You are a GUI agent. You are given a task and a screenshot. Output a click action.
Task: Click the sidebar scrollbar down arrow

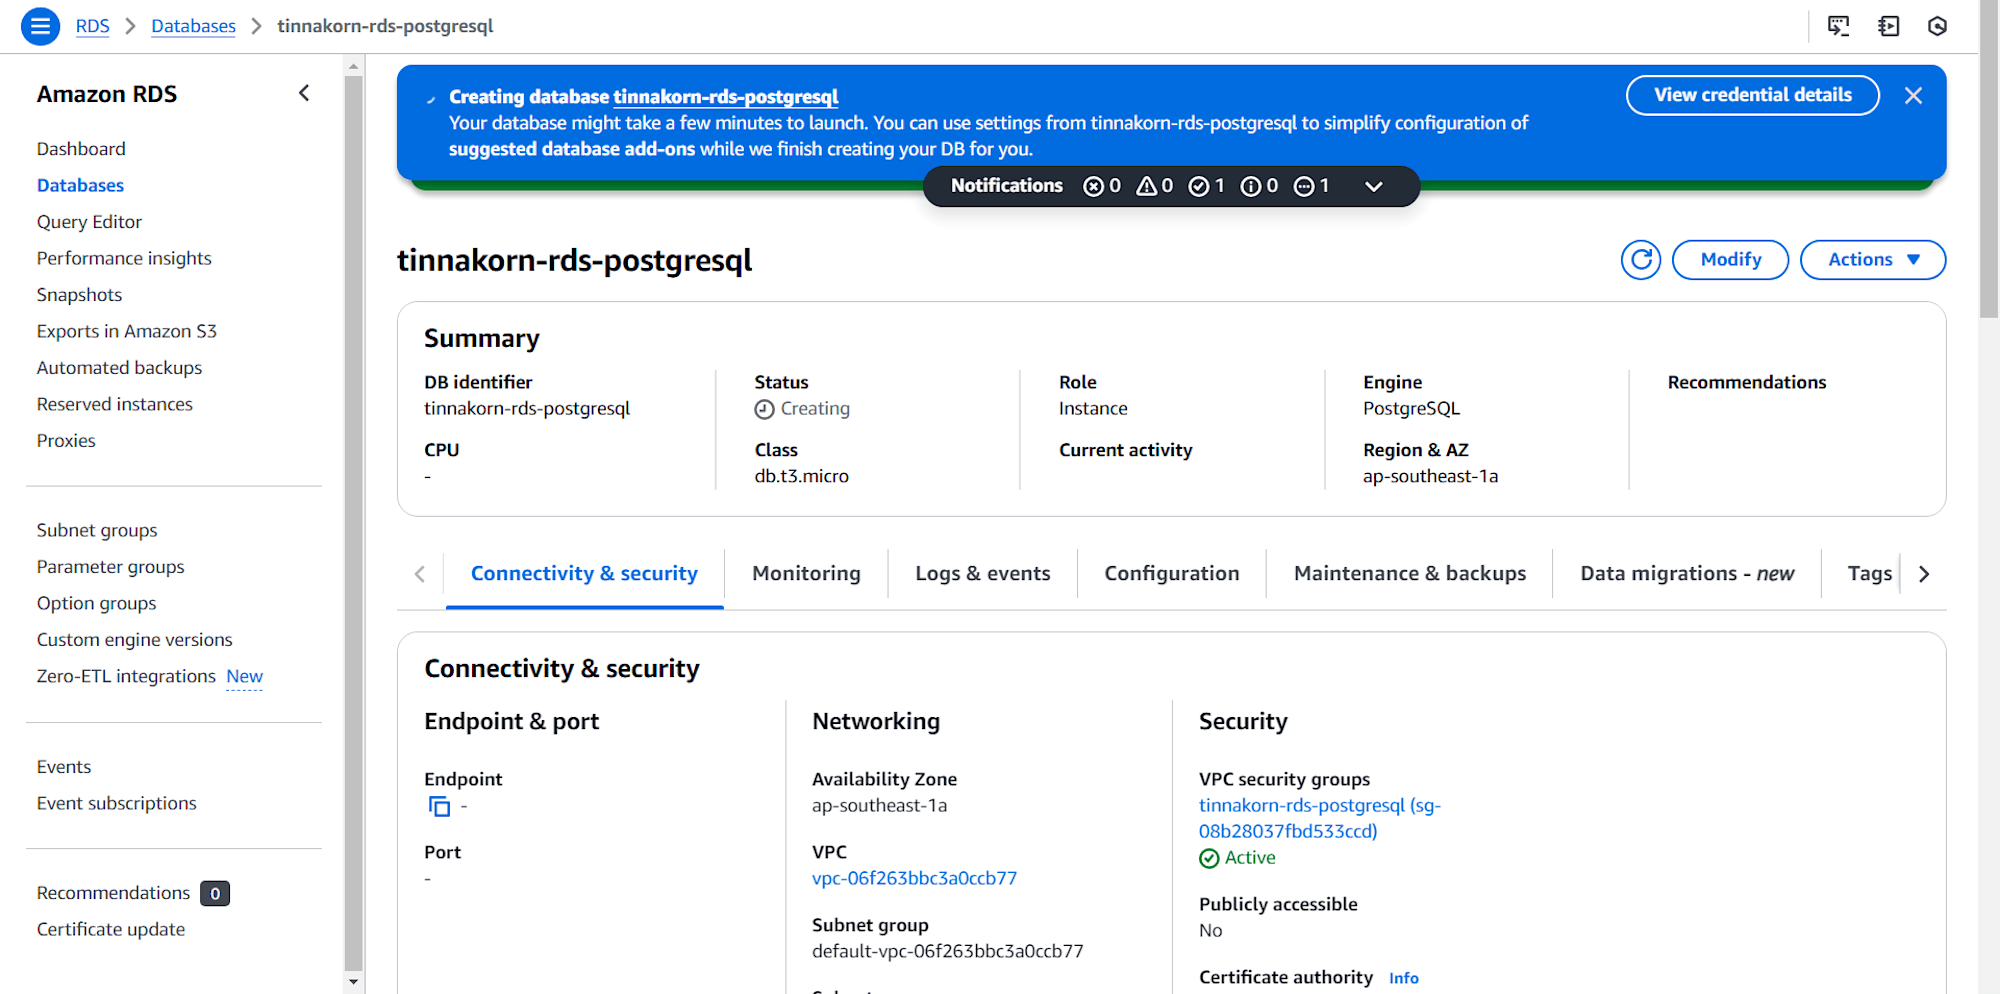[x=353, y=982]
